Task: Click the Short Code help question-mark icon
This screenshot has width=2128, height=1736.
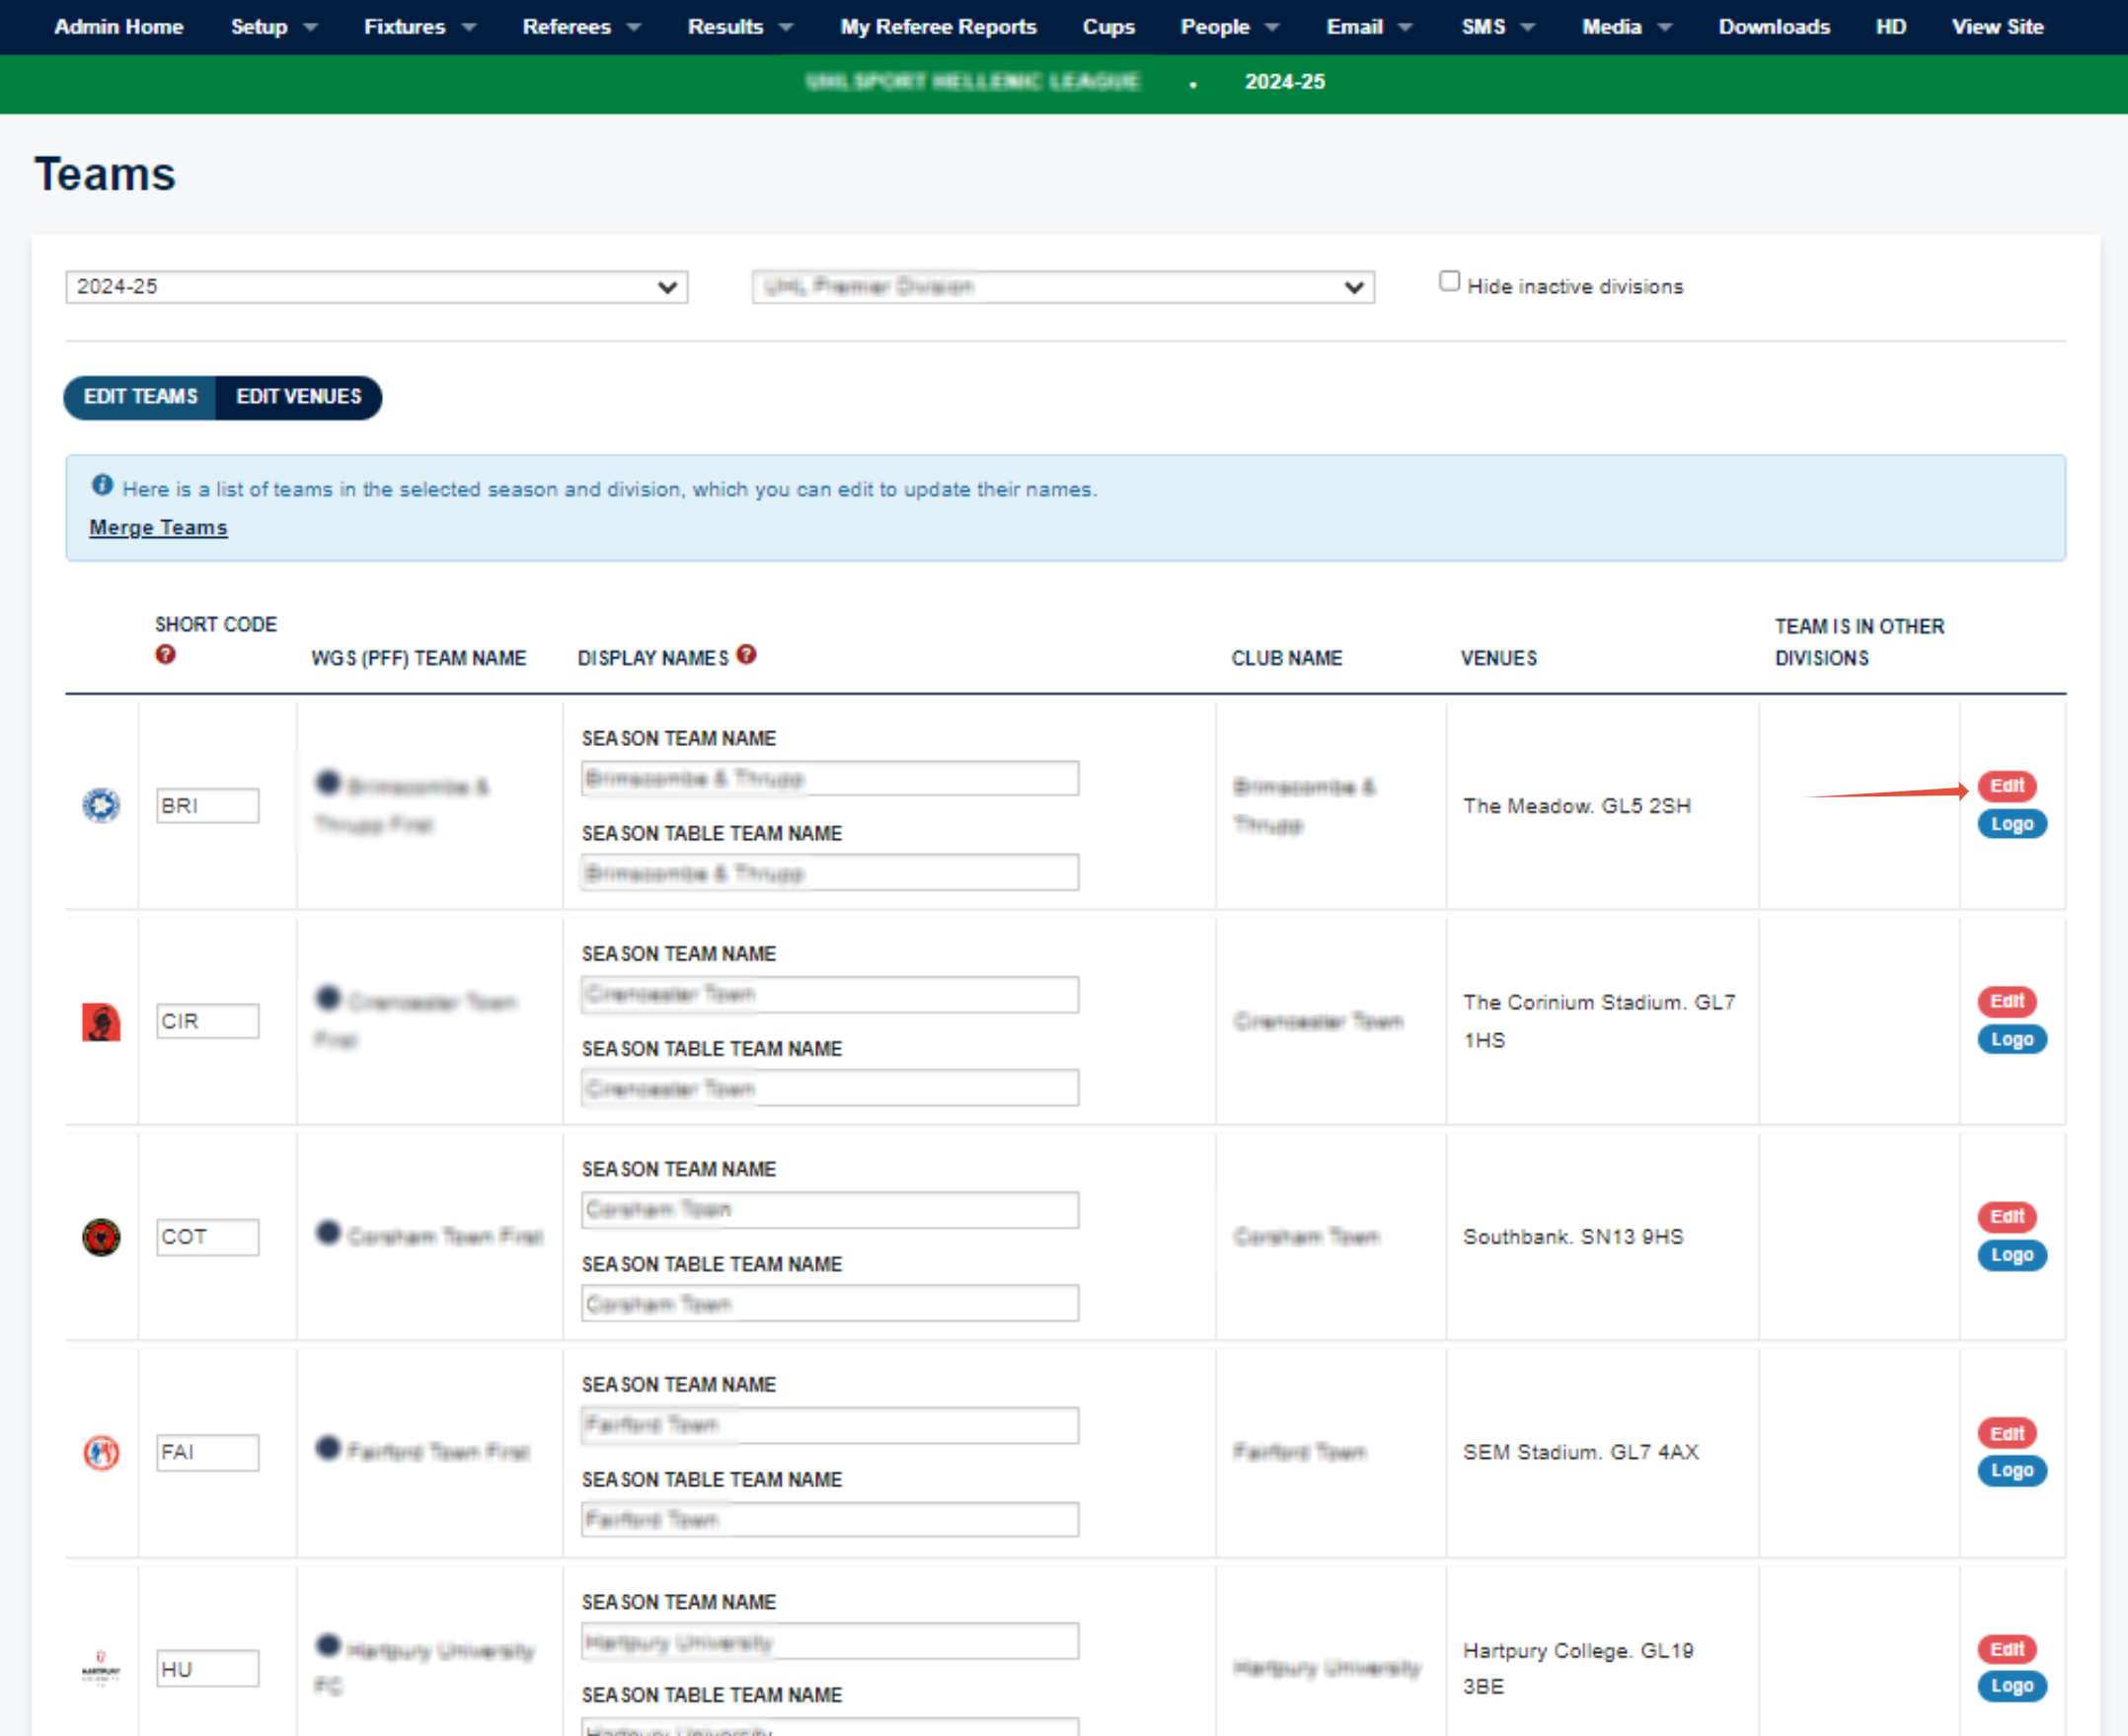Action: tap(165, 655)
